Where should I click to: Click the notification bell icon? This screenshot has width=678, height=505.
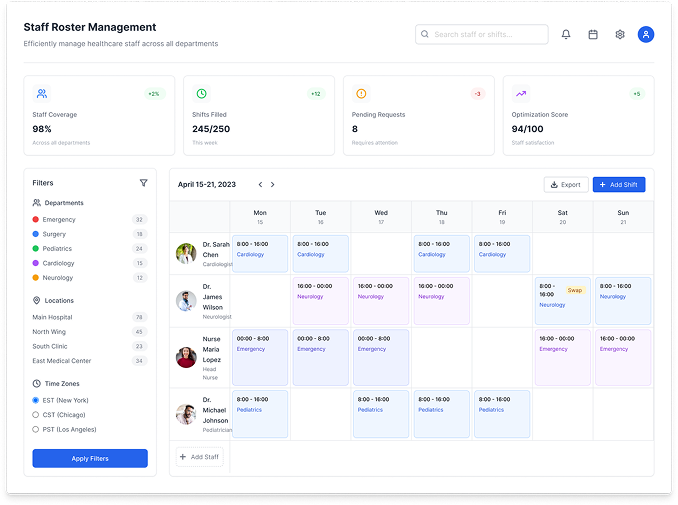566,34
